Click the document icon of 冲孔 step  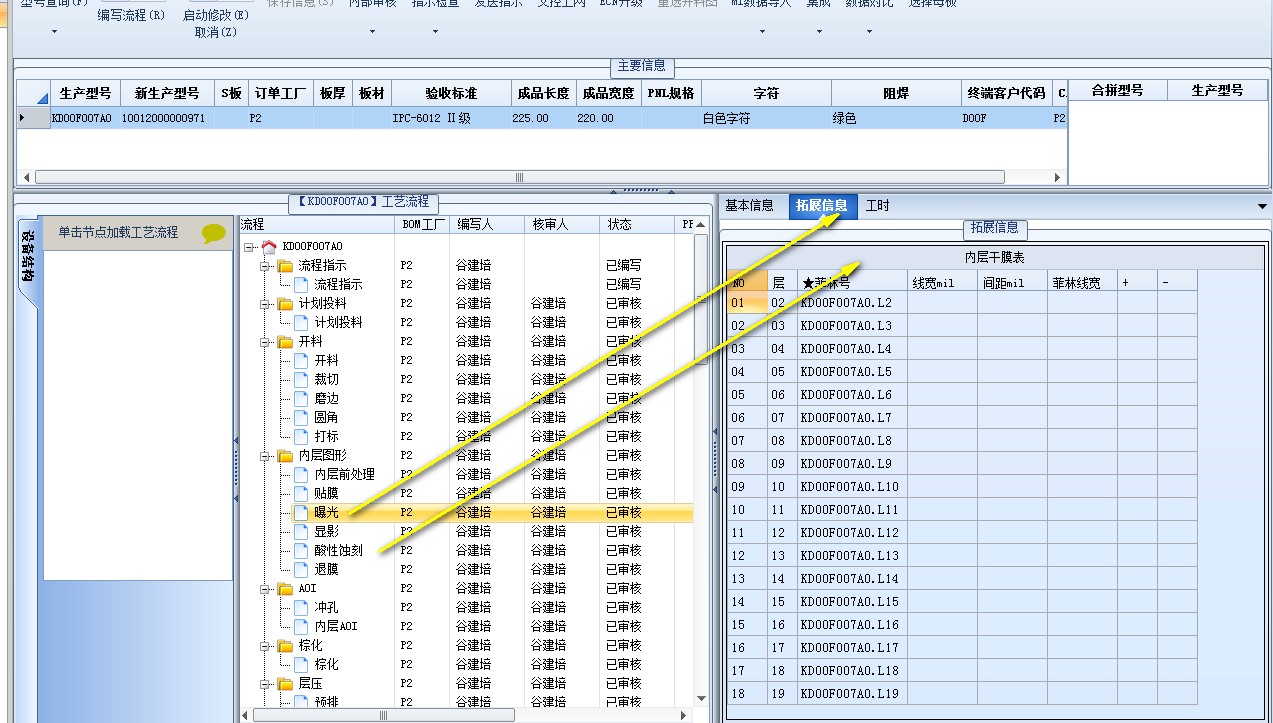click(301, 607)
